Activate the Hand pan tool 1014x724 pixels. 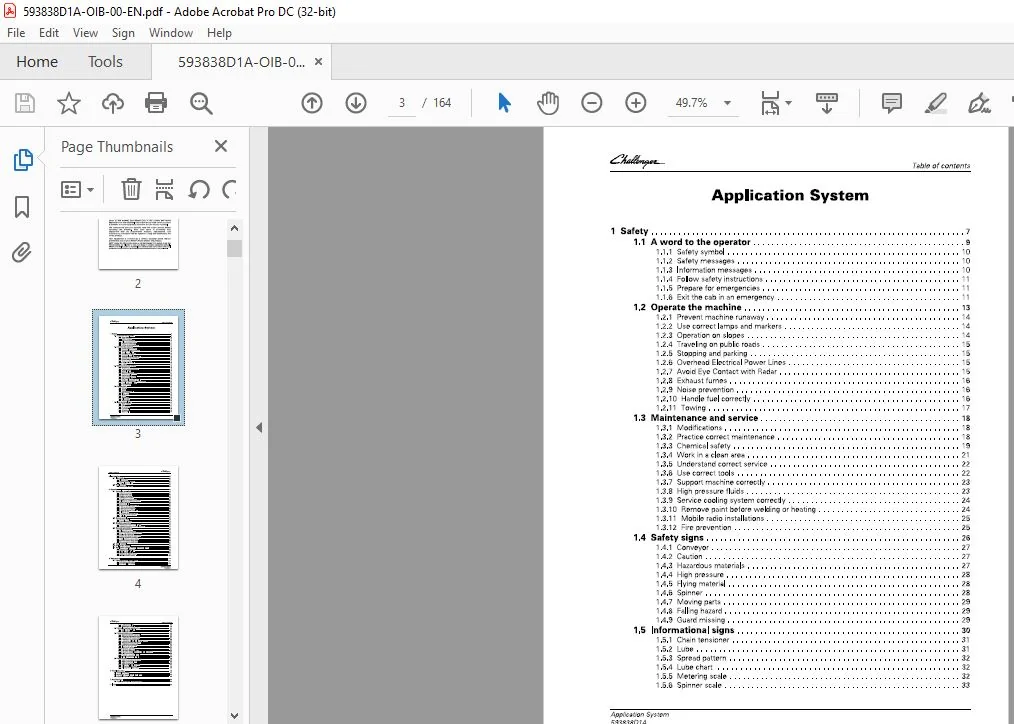(x=548, y=103)
